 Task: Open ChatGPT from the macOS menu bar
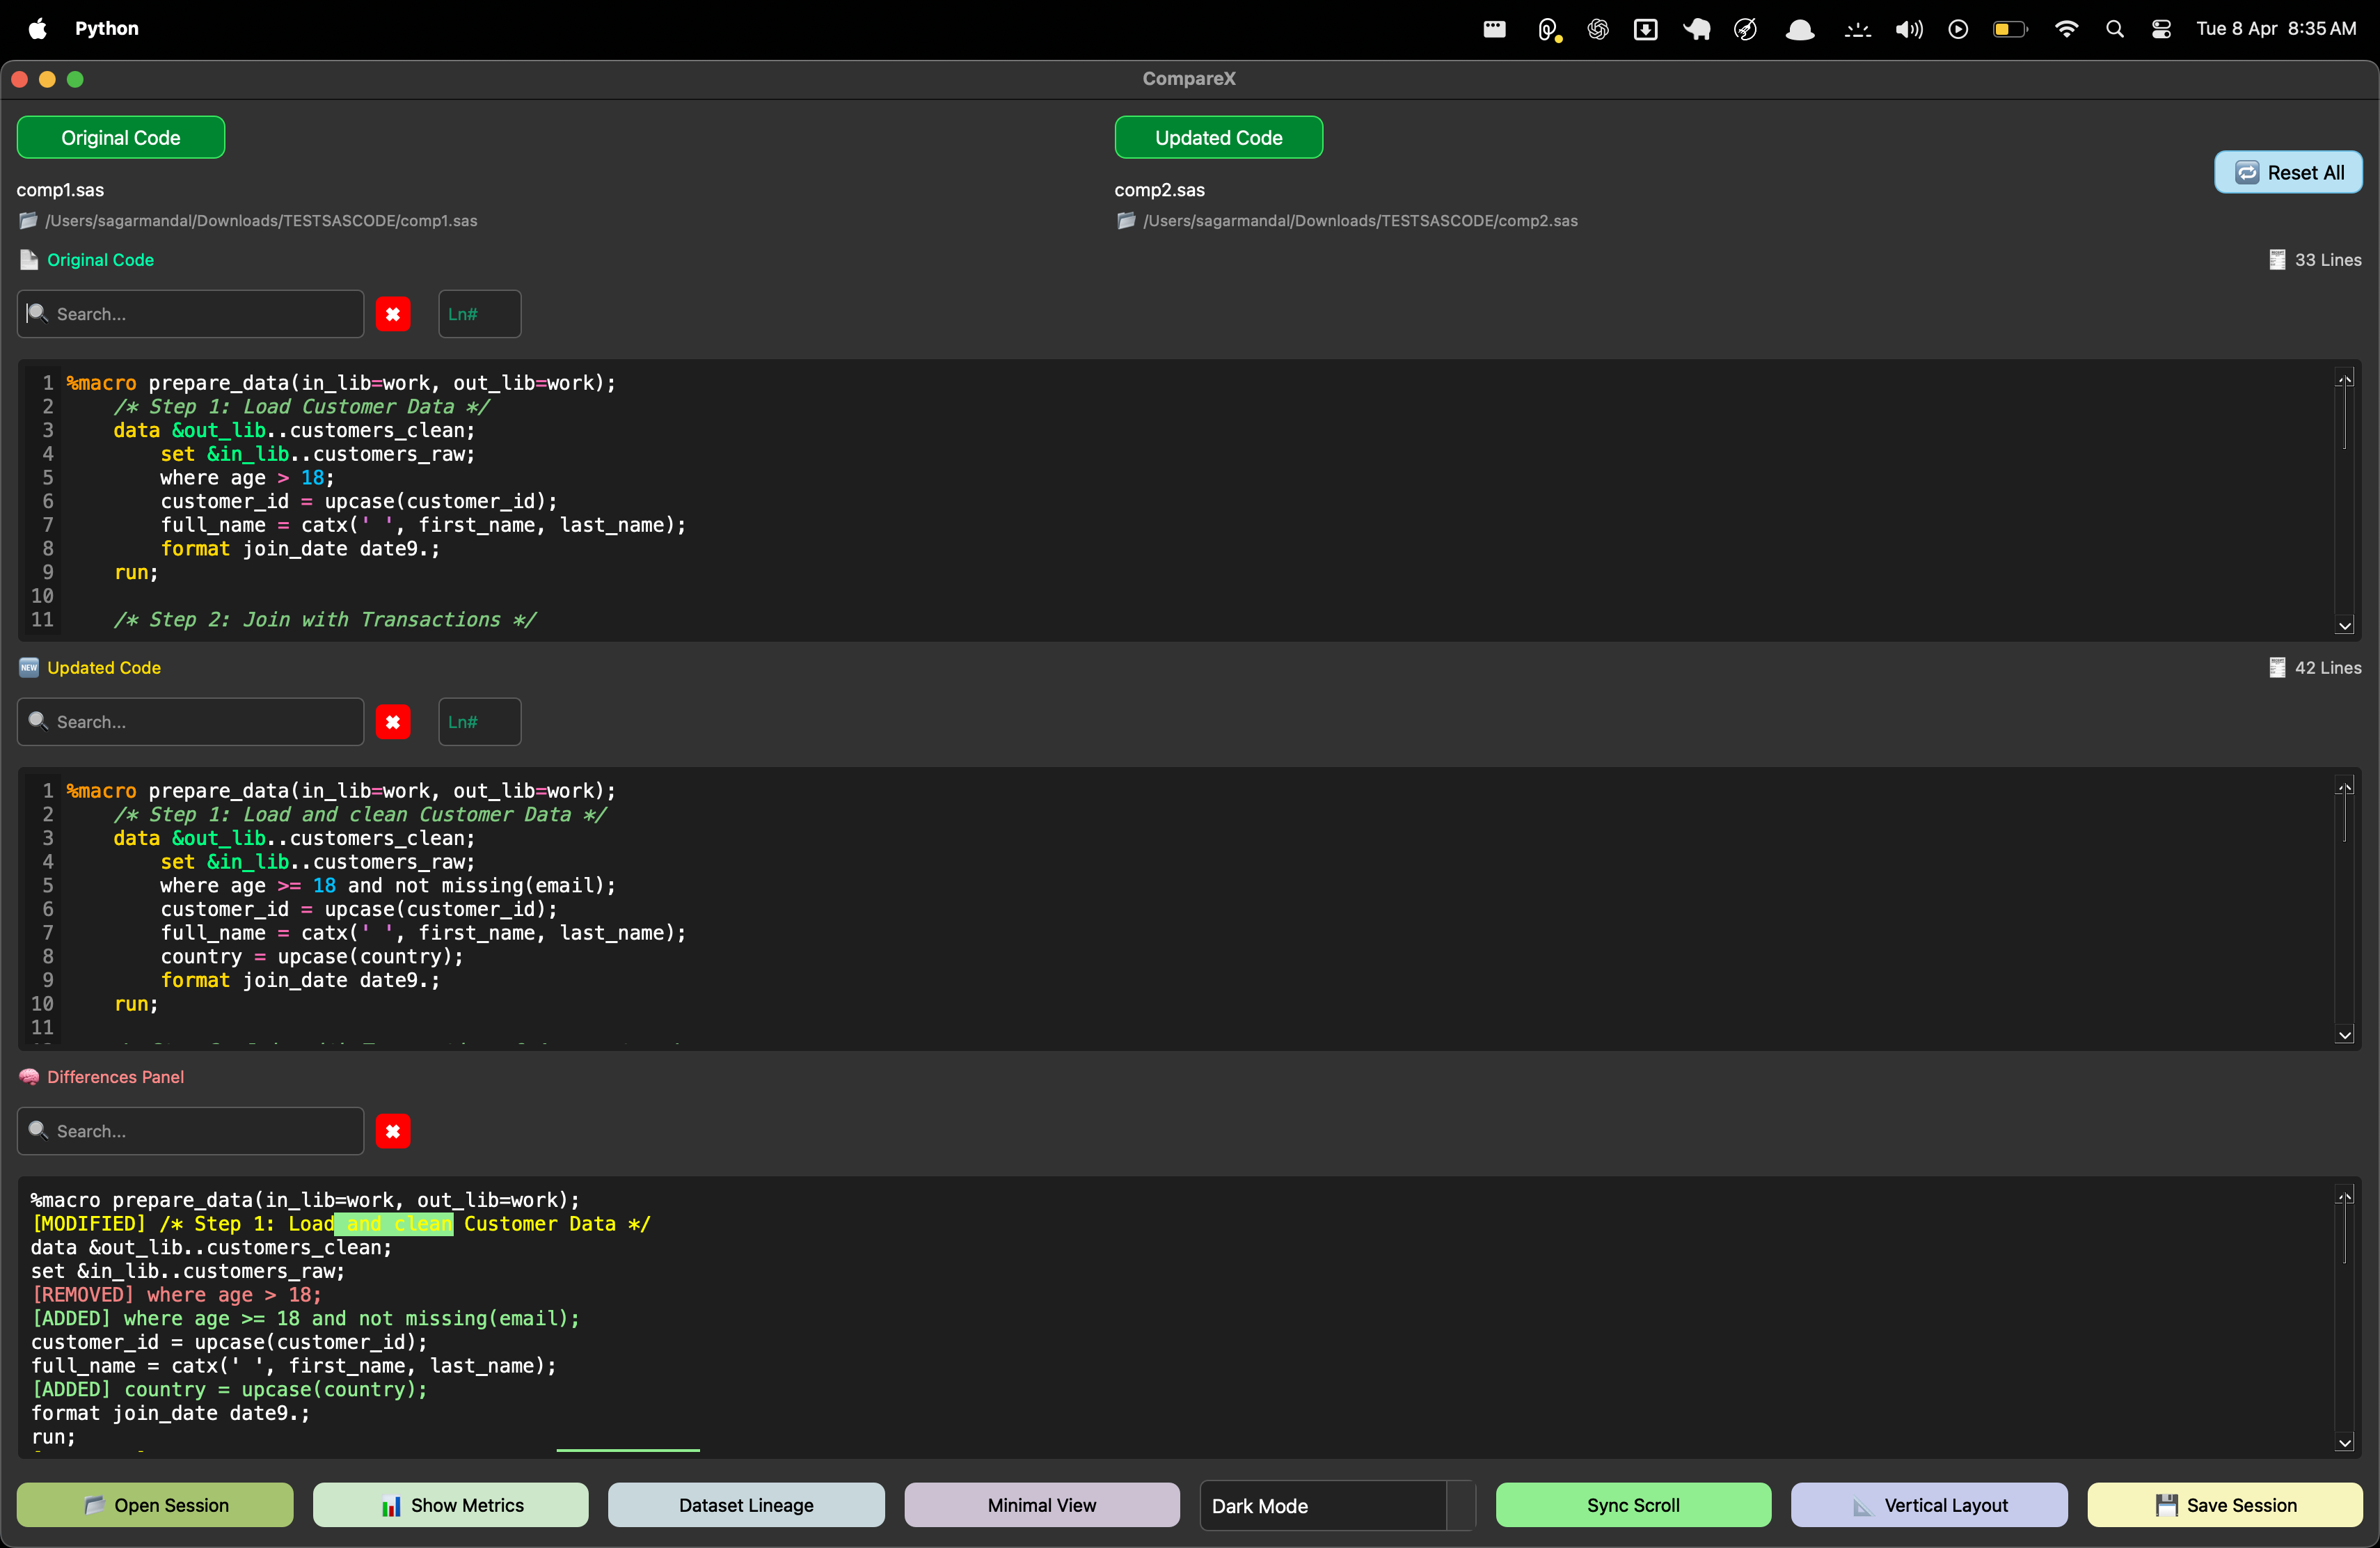[x=1597, y=28]
